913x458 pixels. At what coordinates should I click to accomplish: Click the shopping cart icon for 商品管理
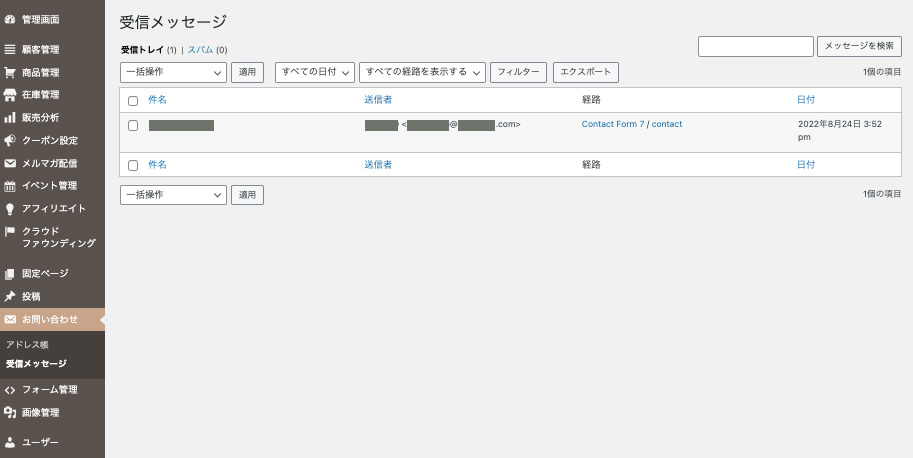click(10, 72)
